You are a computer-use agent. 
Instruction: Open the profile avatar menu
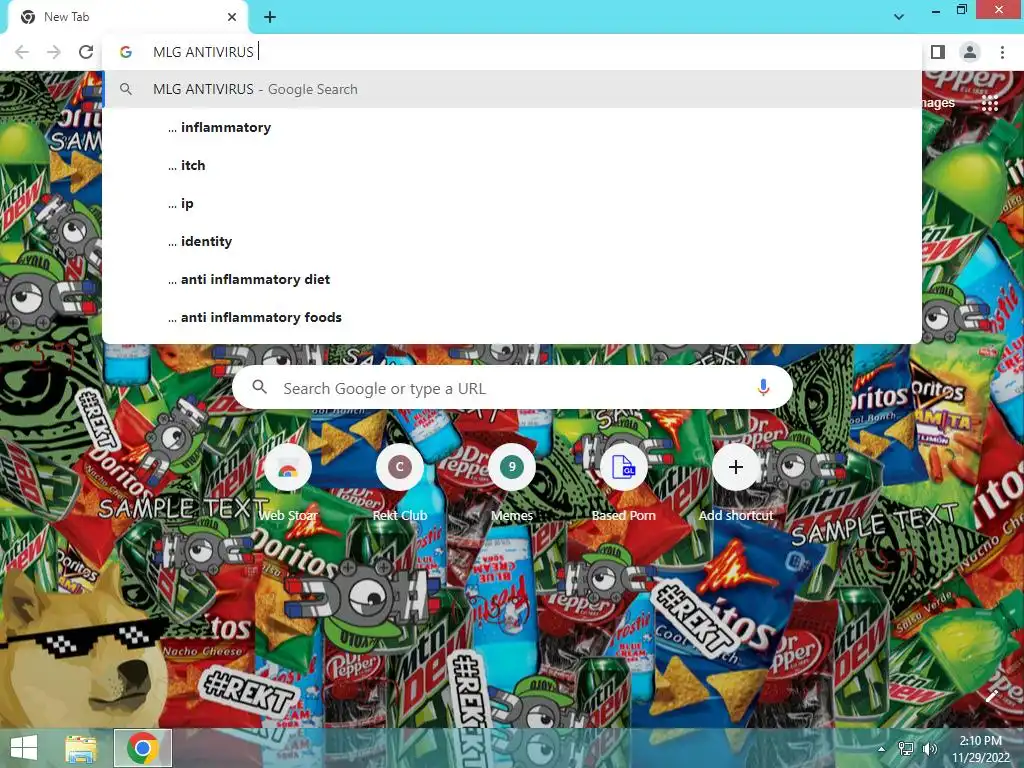point(970,52)
